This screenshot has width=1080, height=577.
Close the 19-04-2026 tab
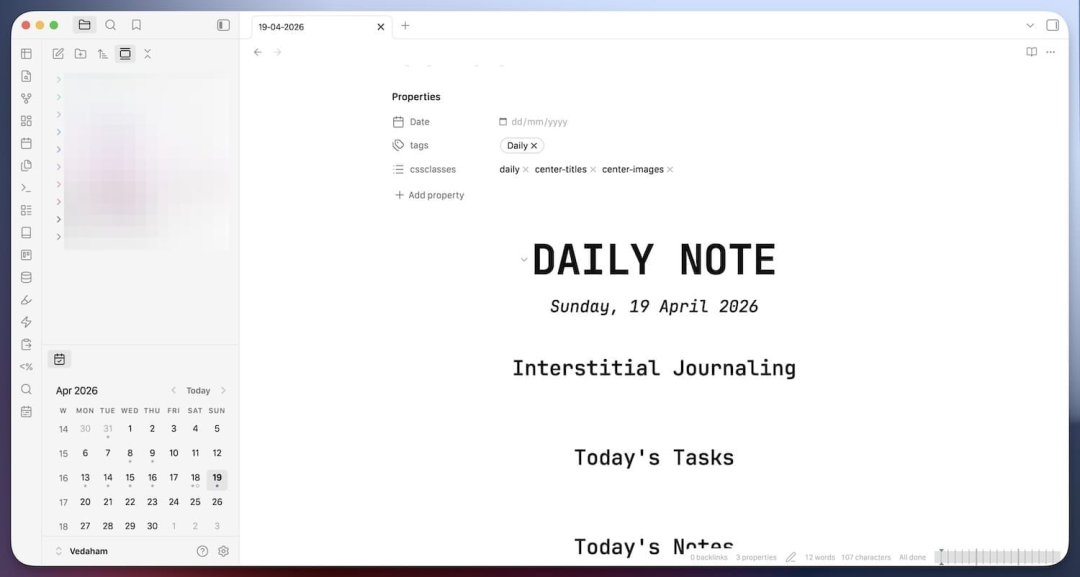tap(380, 27)
